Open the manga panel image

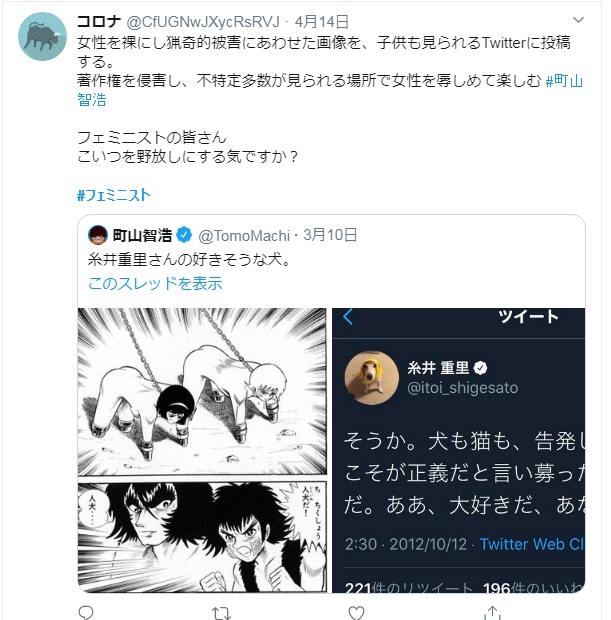[x=202, y=450]
